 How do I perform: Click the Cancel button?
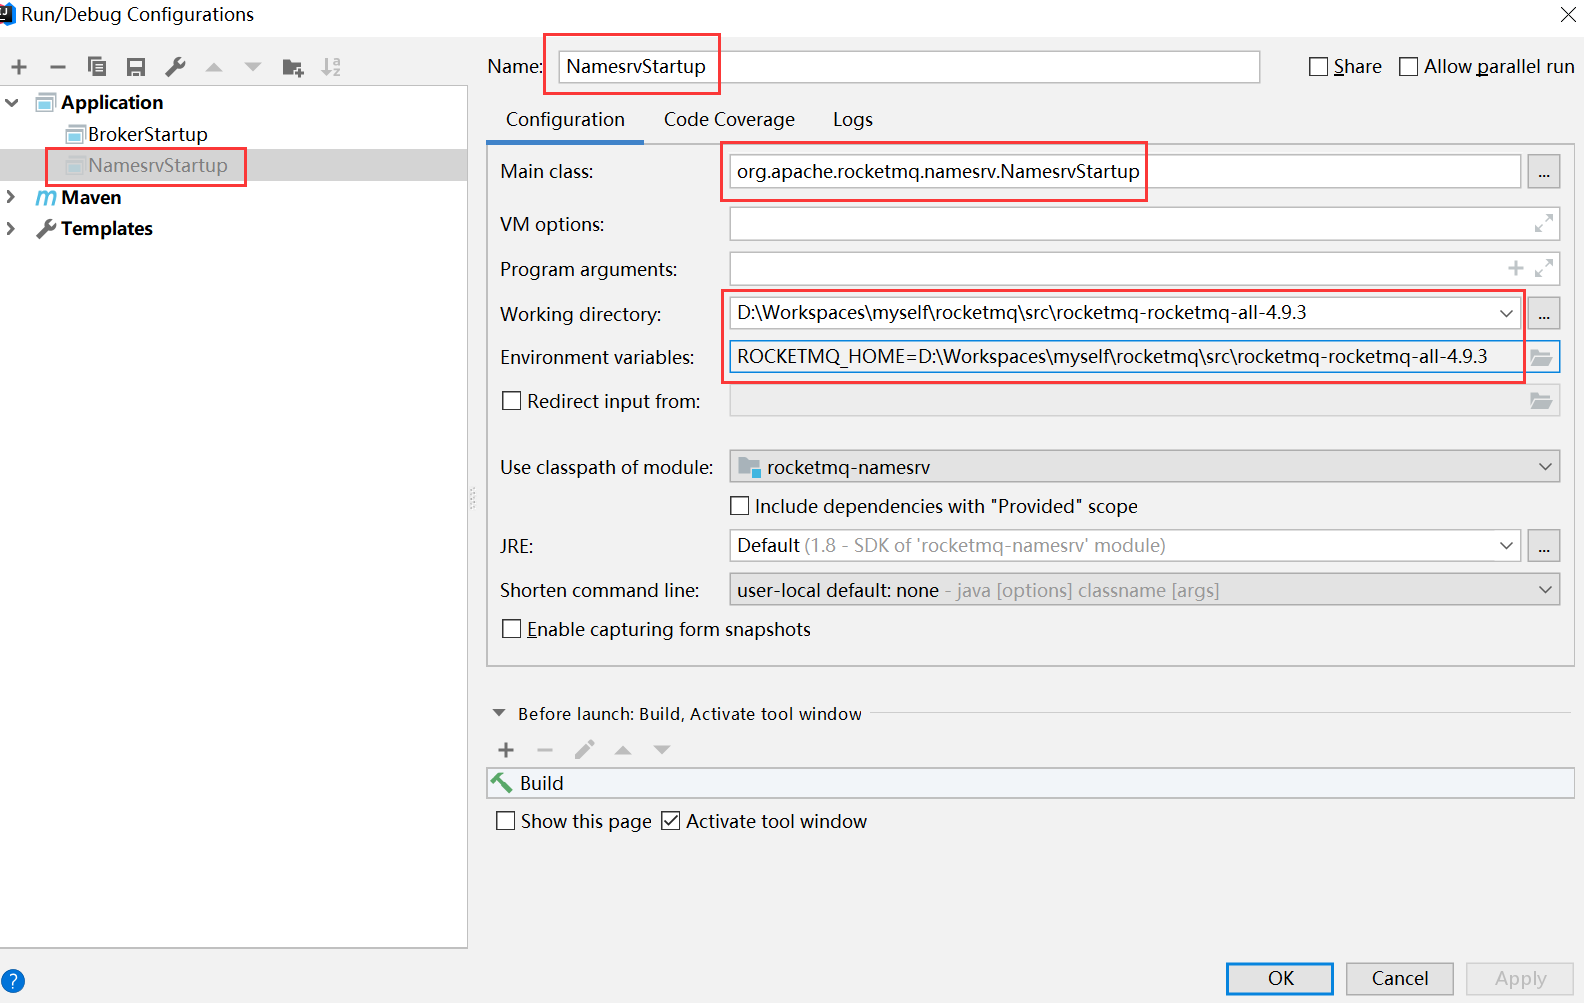click(1399, 978)
